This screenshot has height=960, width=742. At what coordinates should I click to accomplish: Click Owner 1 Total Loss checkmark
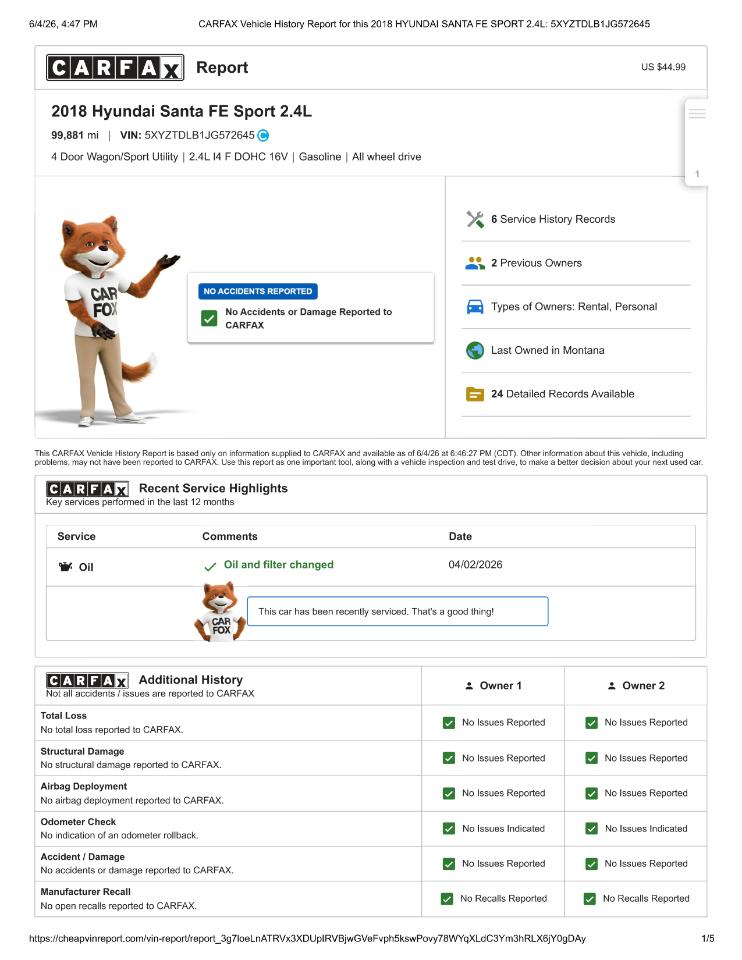(x=449, y=722)
